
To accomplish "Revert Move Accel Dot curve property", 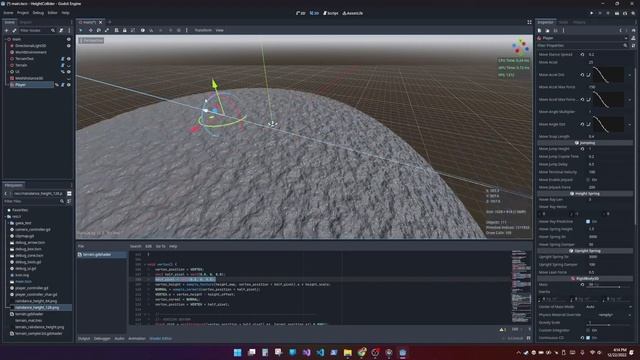I will [582, 75].
